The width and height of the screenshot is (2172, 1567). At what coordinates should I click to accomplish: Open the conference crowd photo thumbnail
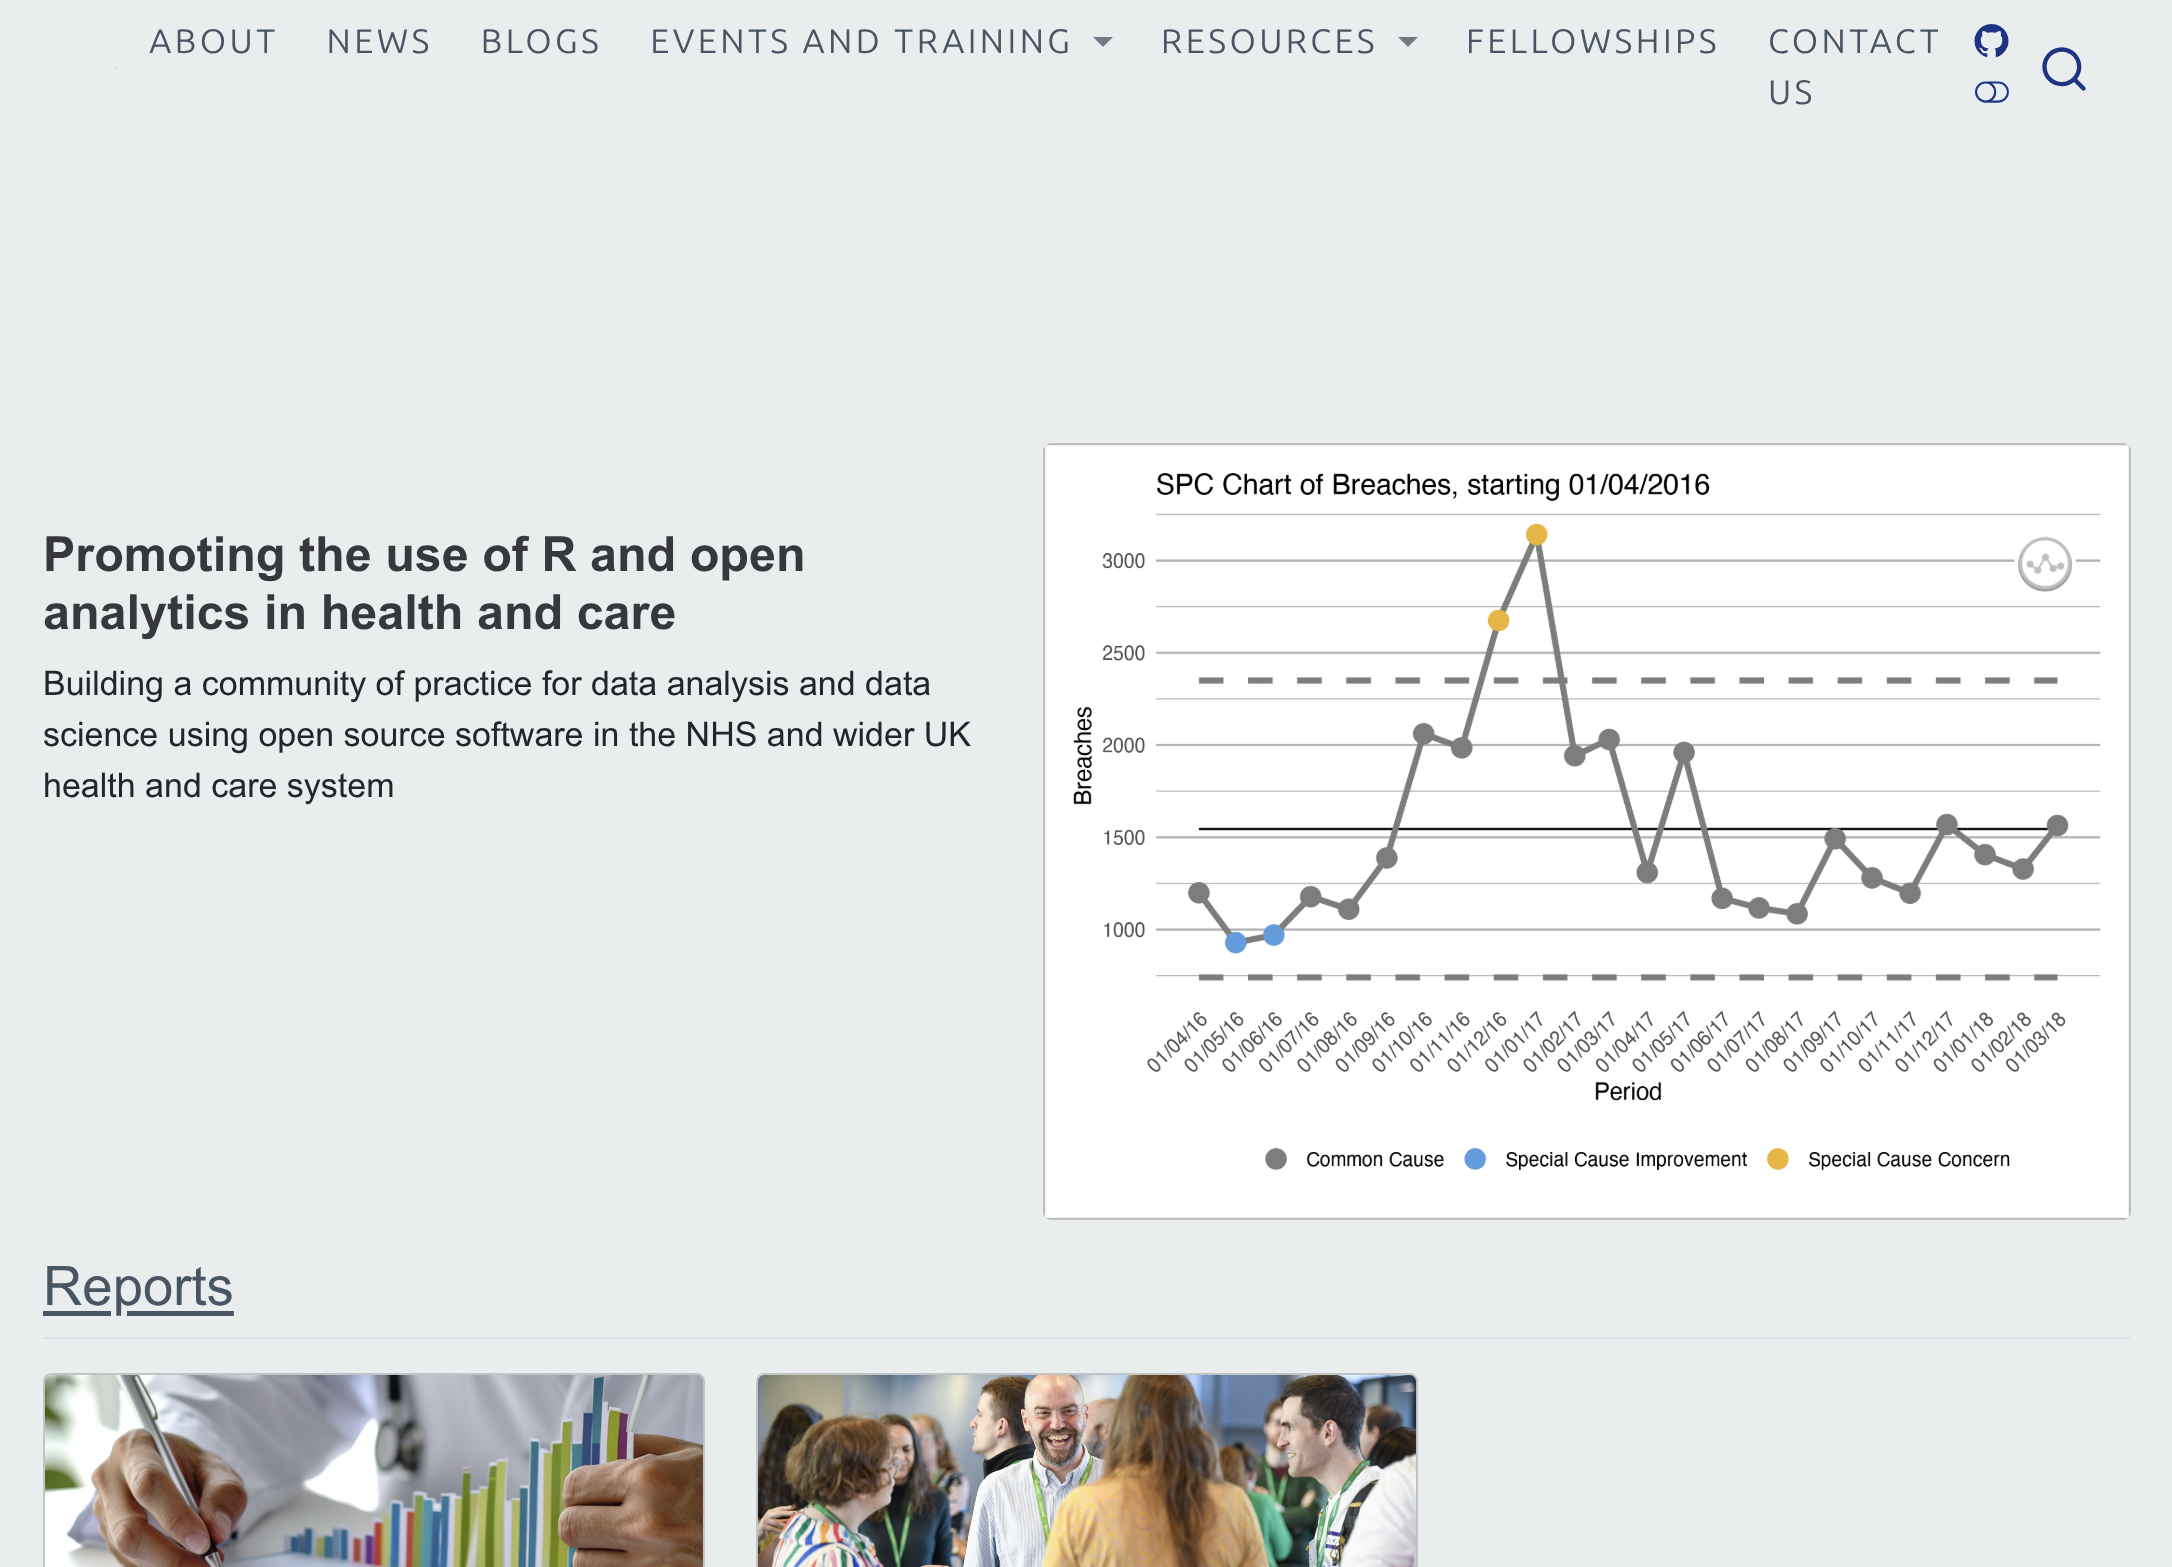coord(1086,1470)
